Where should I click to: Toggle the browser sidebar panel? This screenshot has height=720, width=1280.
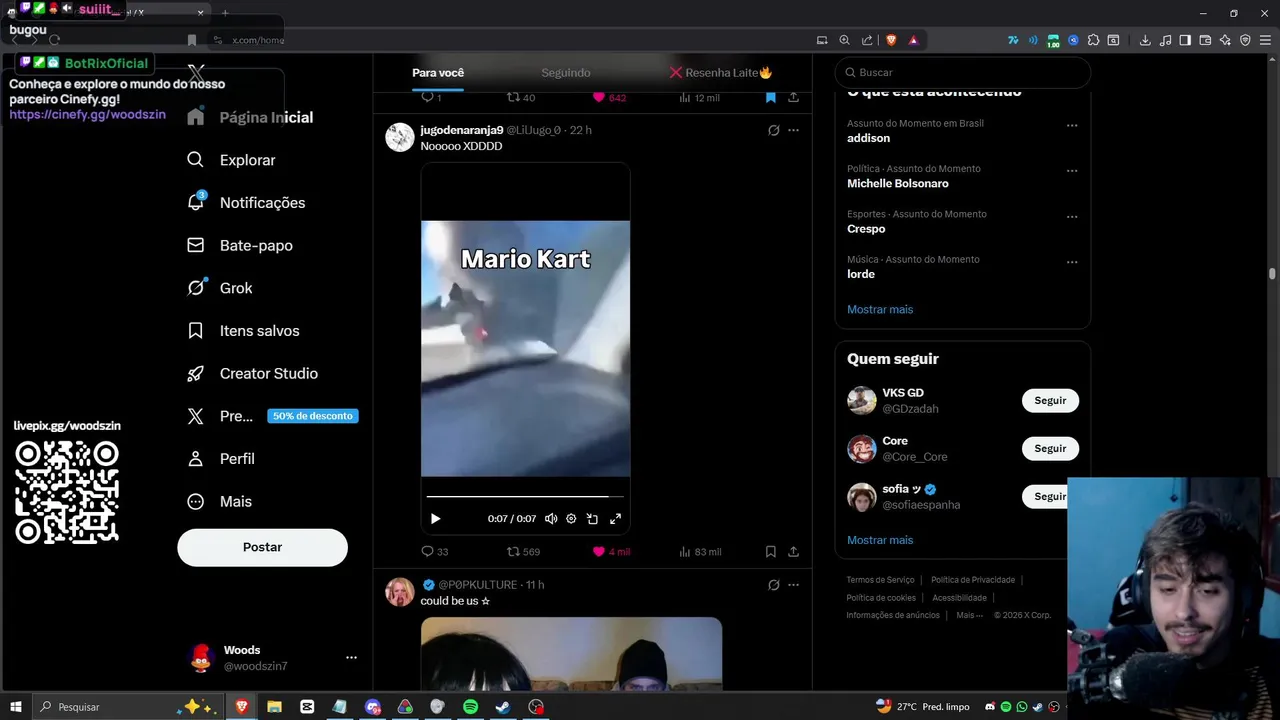point(1185,40)
